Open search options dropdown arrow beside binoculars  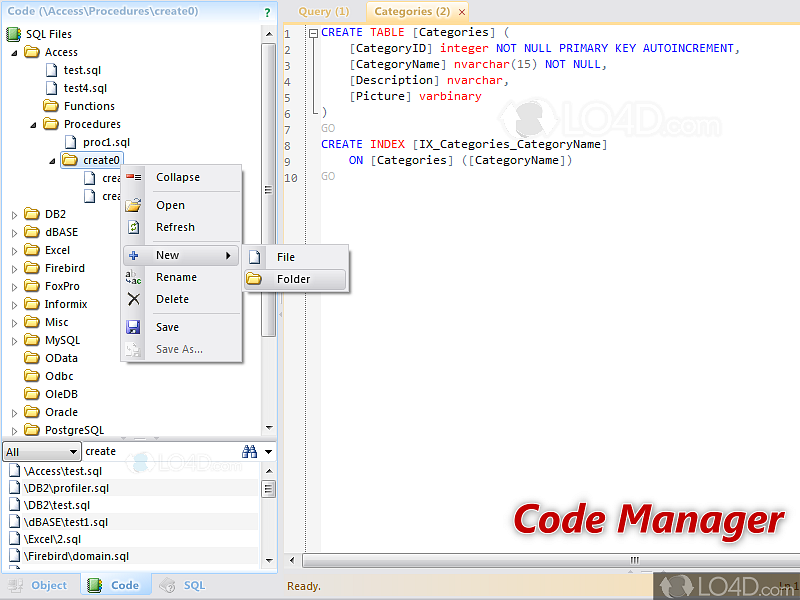pos(268,452)
